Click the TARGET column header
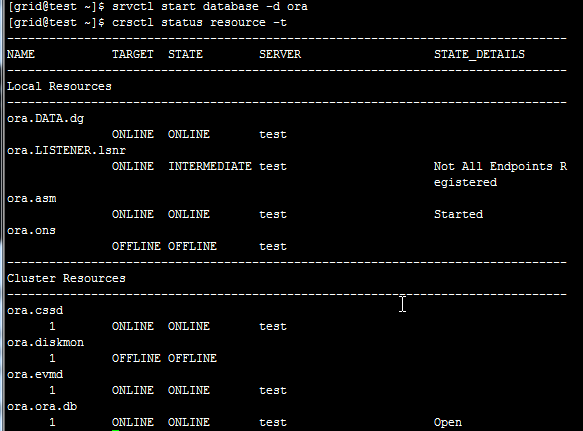The height and width of the screenshot is (431, 583). pos(133,54)
